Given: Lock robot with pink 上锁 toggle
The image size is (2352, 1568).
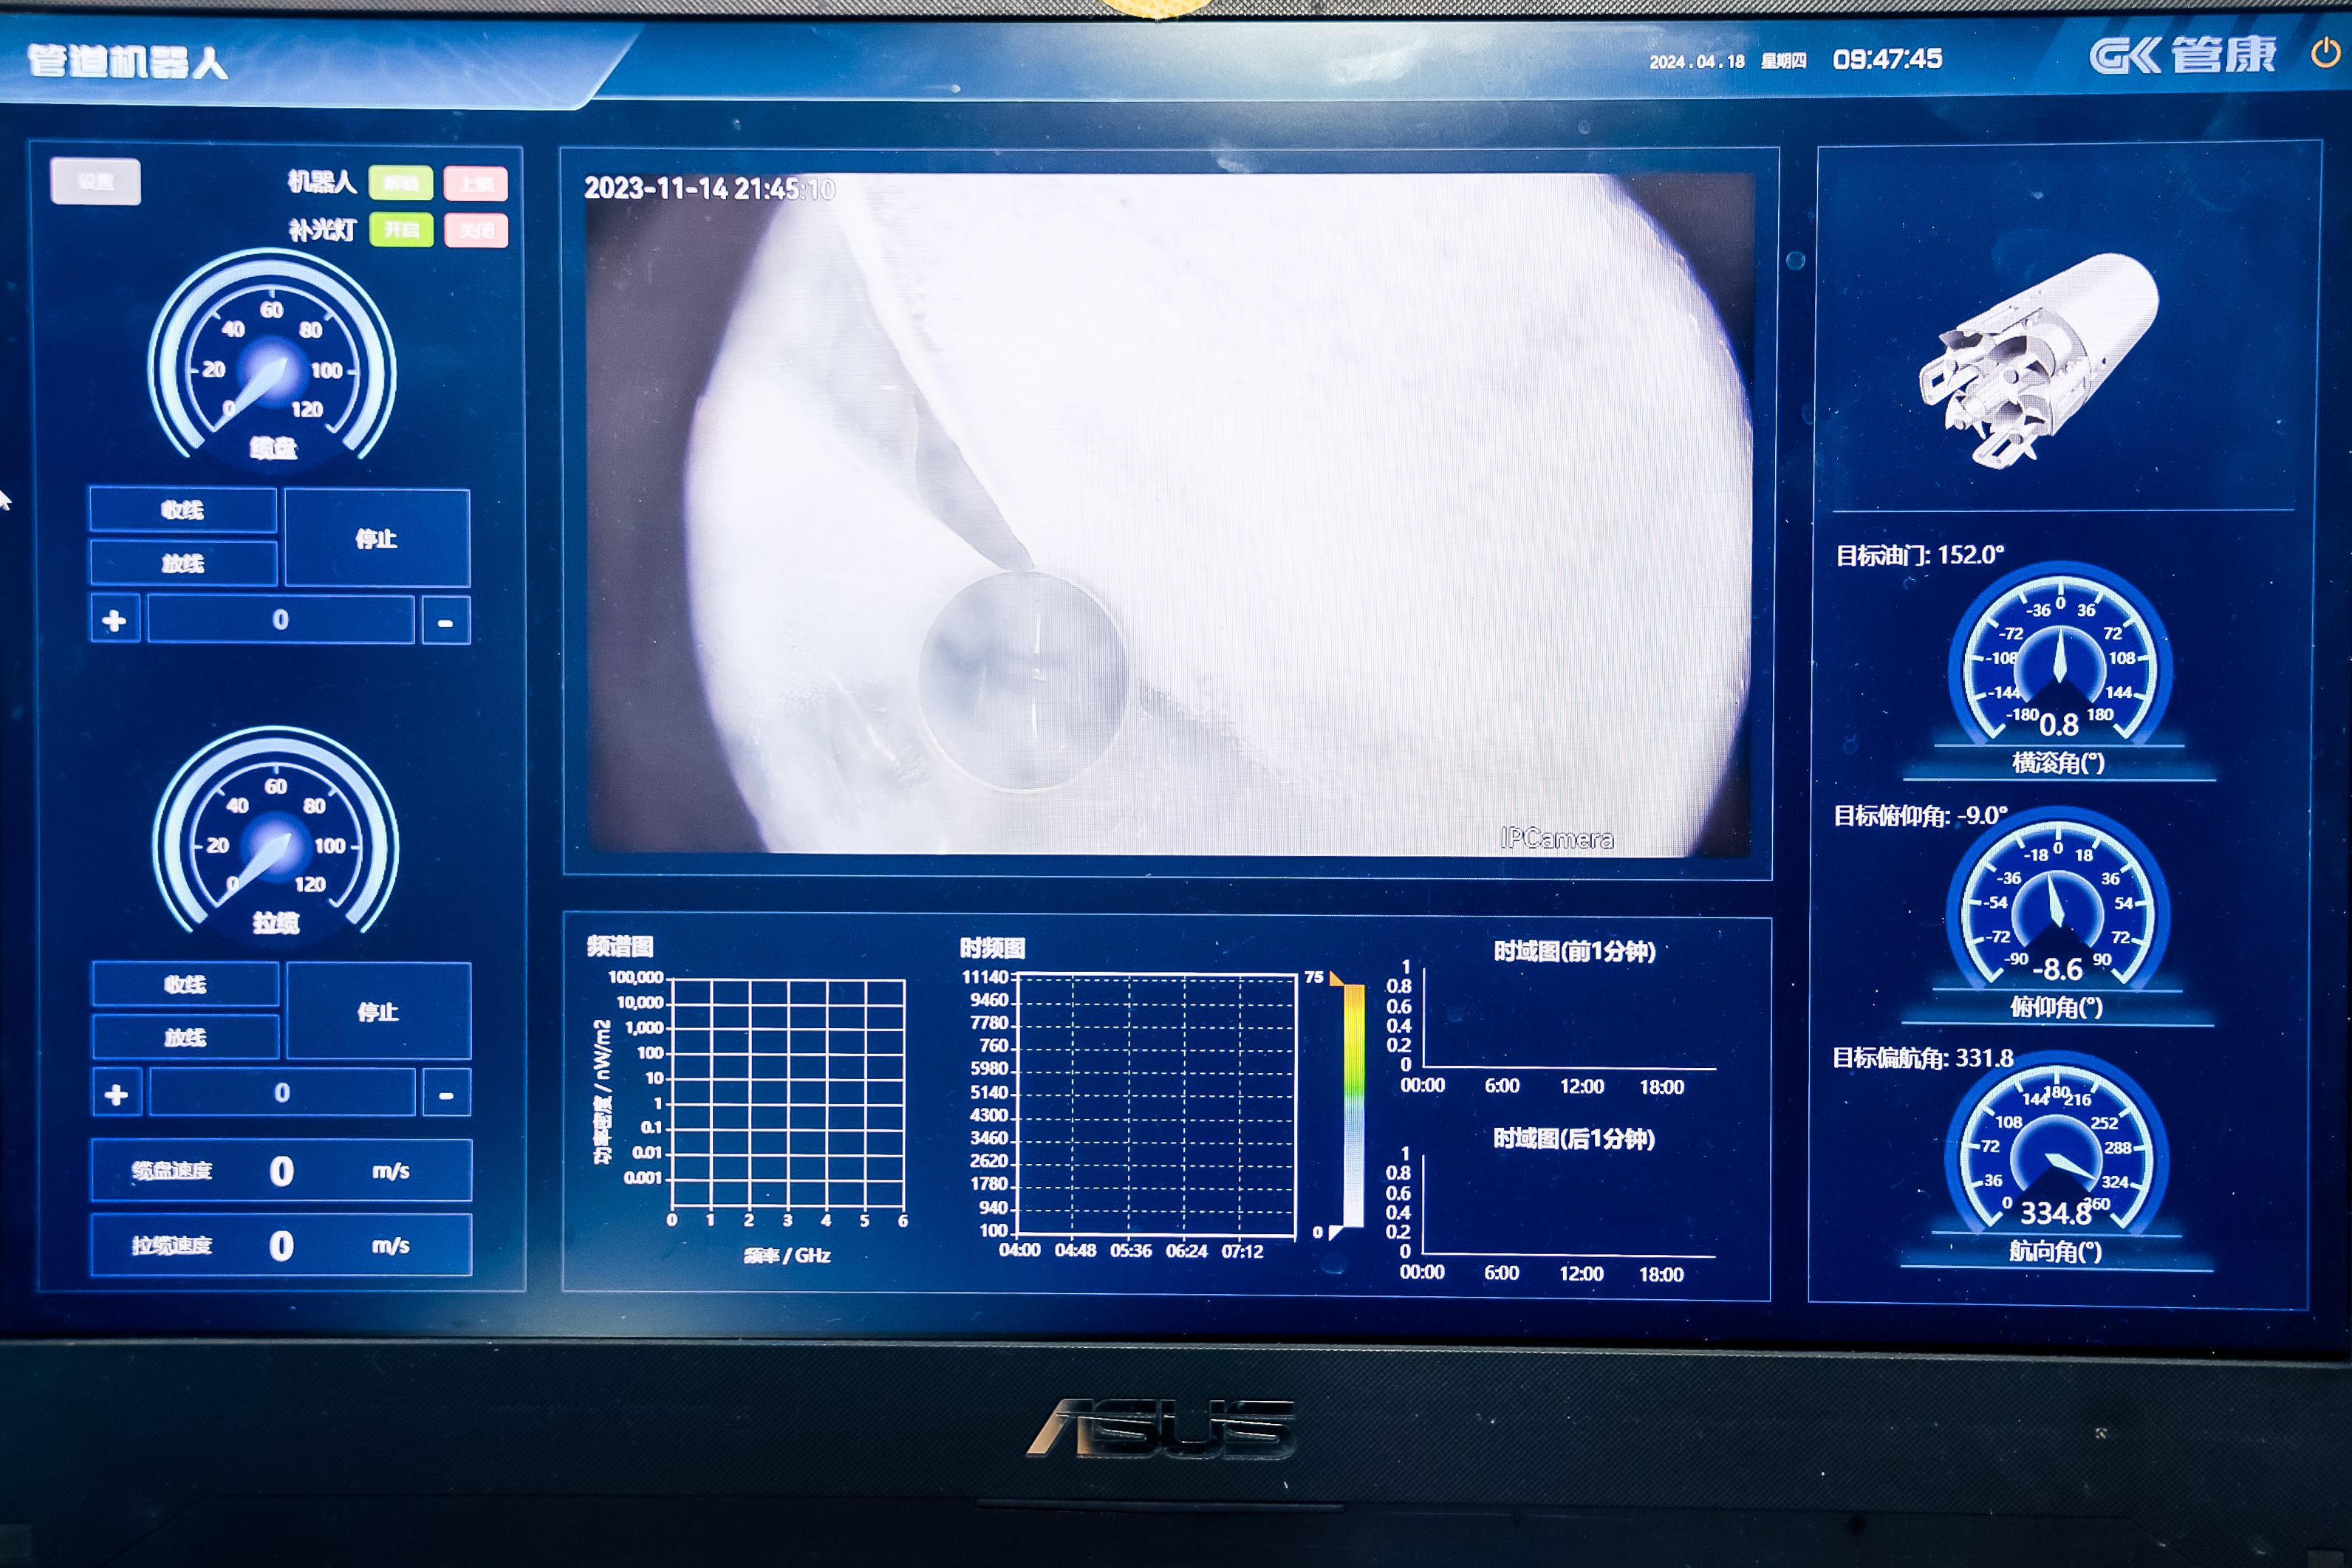Looking at the screenshot, I should [x=476, y=183].
